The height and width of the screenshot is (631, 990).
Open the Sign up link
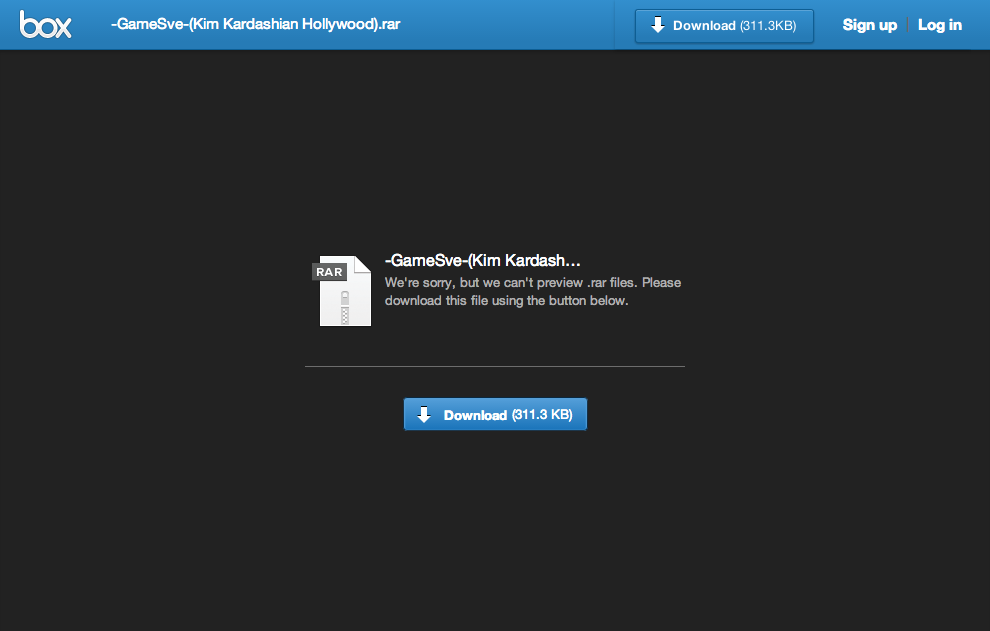[869, 25]
